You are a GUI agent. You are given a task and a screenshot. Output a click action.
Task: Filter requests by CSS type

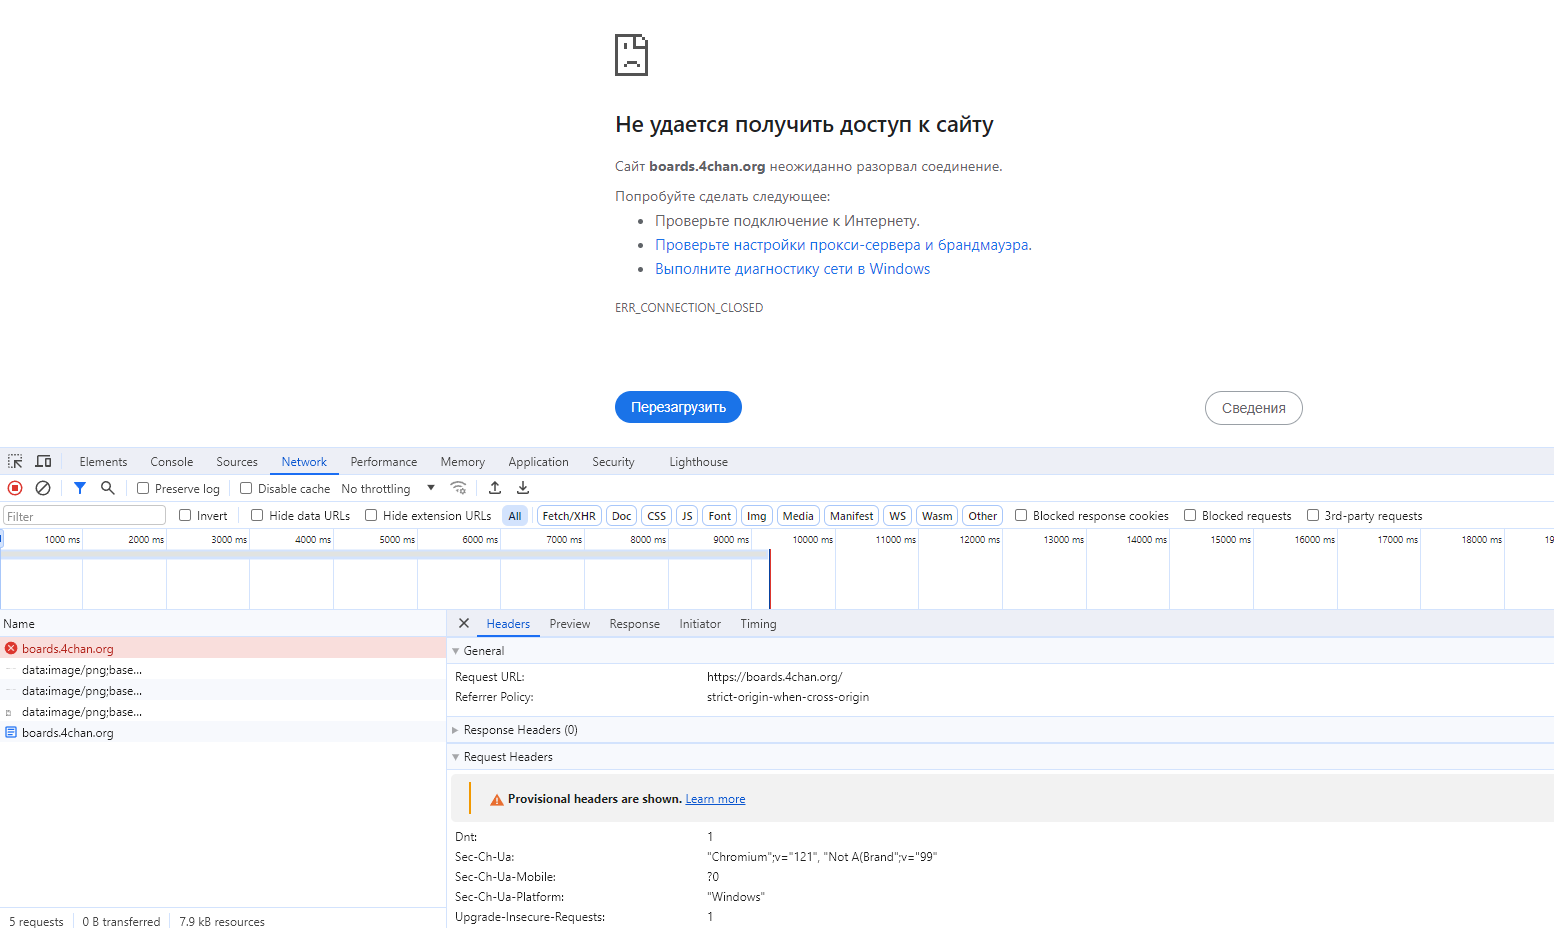pyautogui.click(x=656, y=516)
